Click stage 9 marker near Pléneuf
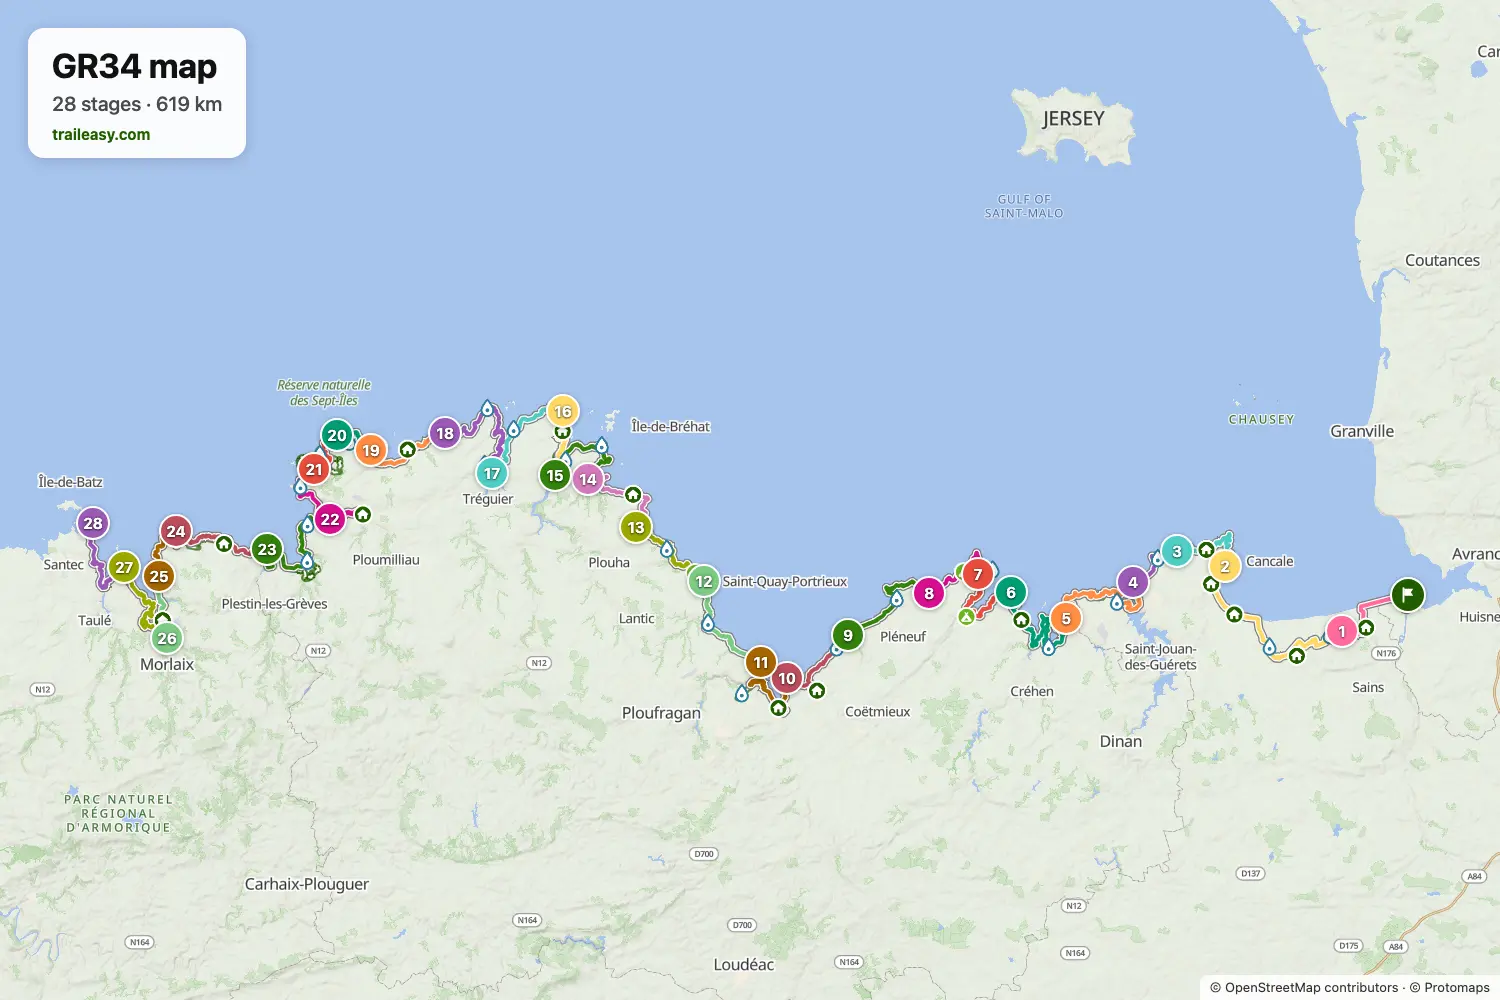 pos(848,635)
